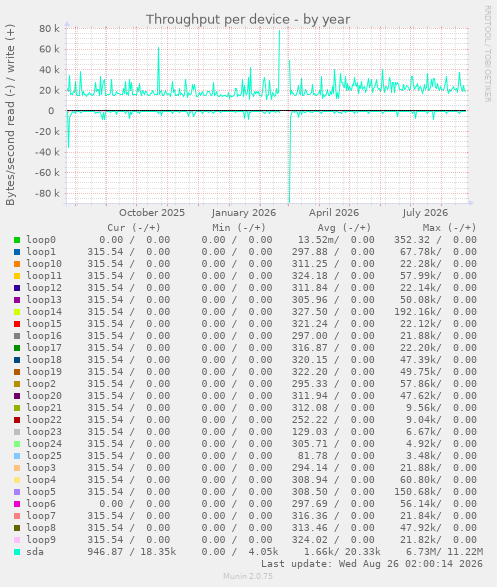Click the 'Max (-/+)' column header
The width and height of the screenshot is (497, 587).
pos(449,228)
